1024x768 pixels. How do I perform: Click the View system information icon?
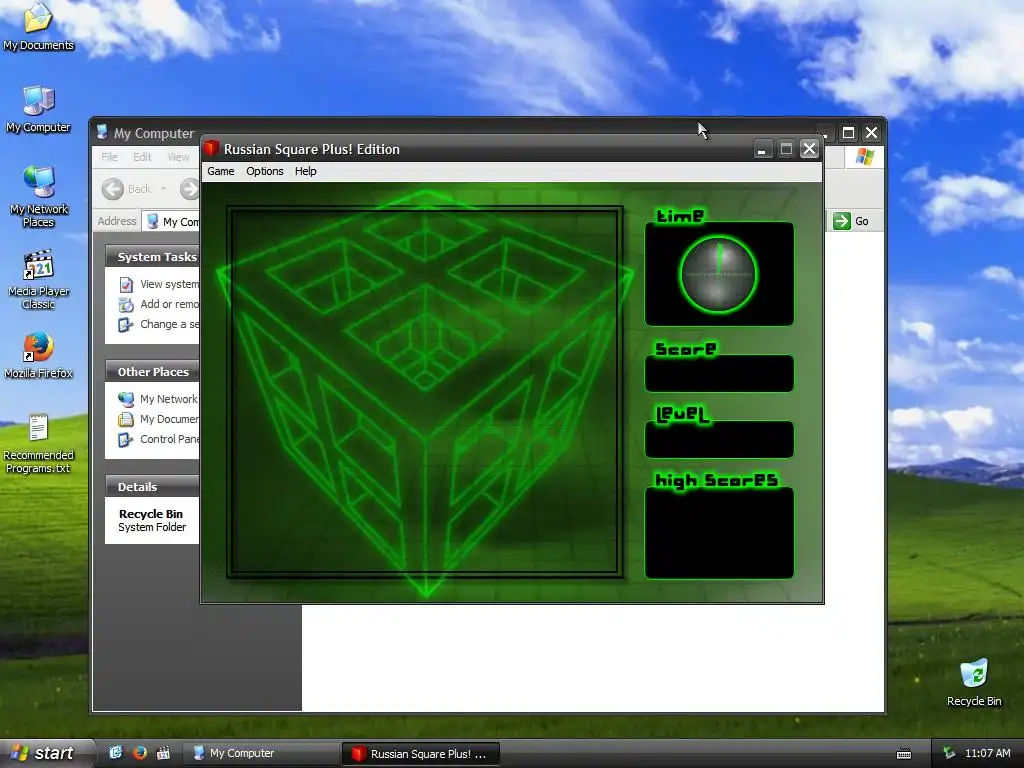tap(126, 285)
